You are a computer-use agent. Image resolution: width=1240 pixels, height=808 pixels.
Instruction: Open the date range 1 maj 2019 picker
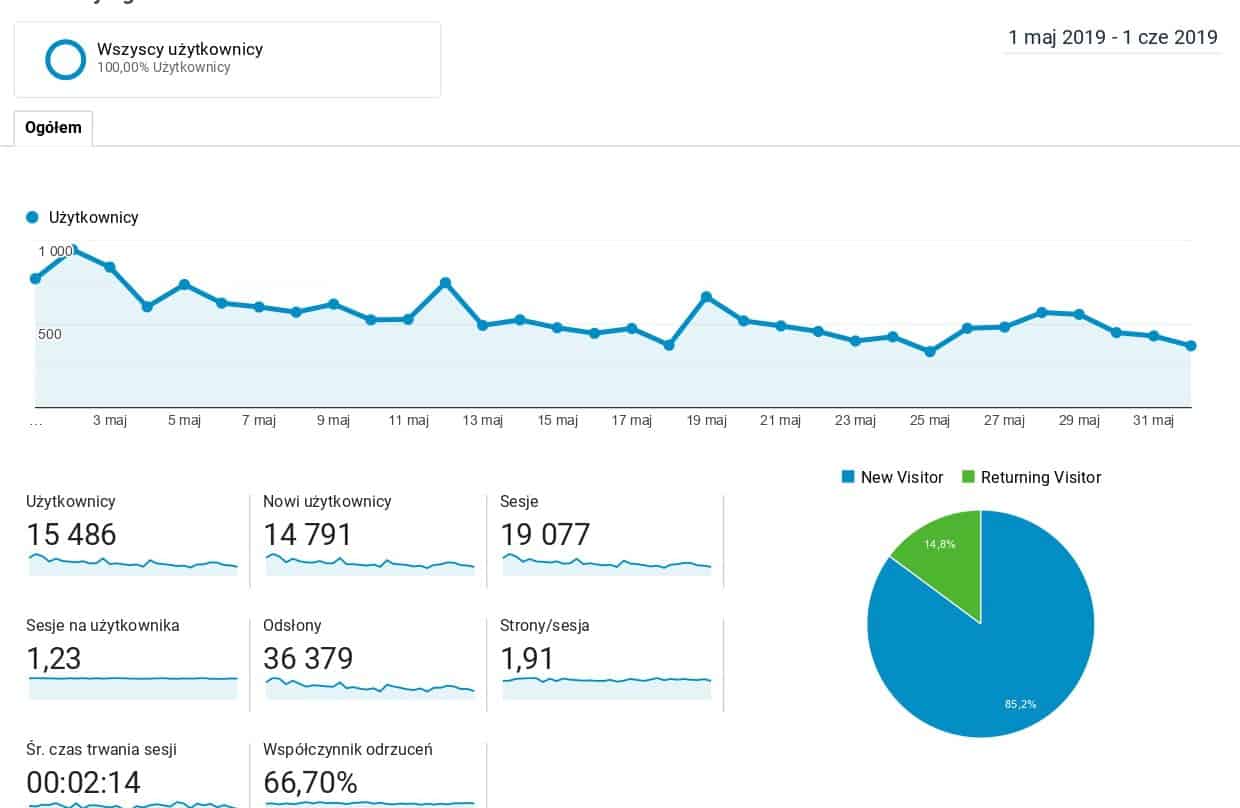(x=1112, y=38)
